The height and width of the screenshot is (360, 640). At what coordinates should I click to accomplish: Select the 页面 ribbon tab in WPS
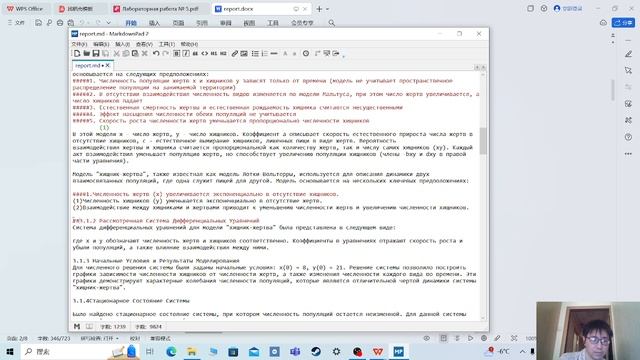coord(178,23)
